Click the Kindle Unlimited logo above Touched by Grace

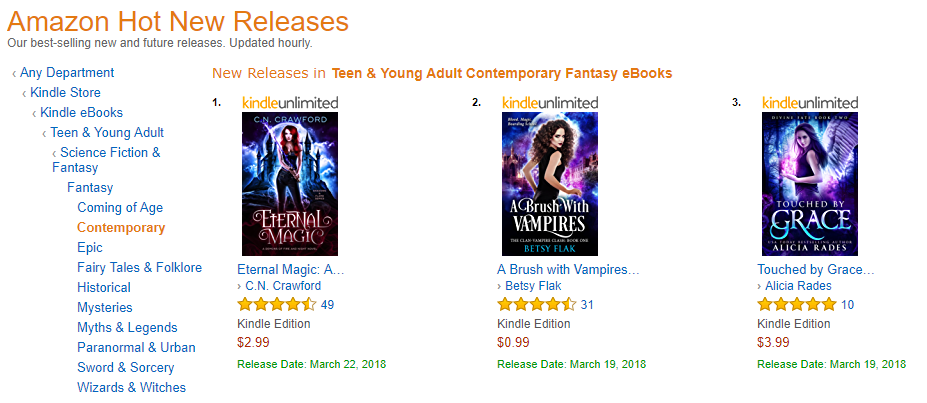[810, 102]
